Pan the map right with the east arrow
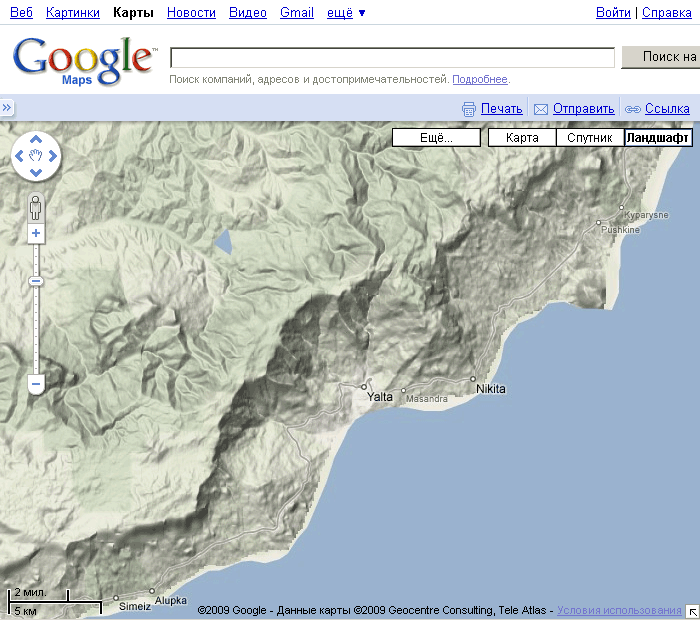 pyautogui.click(x=53, y=156)
